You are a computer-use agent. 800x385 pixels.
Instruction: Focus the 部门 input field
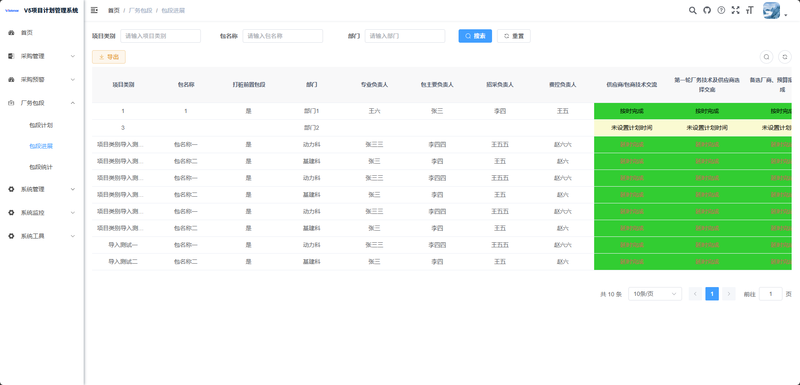click(x=405, y=36)
